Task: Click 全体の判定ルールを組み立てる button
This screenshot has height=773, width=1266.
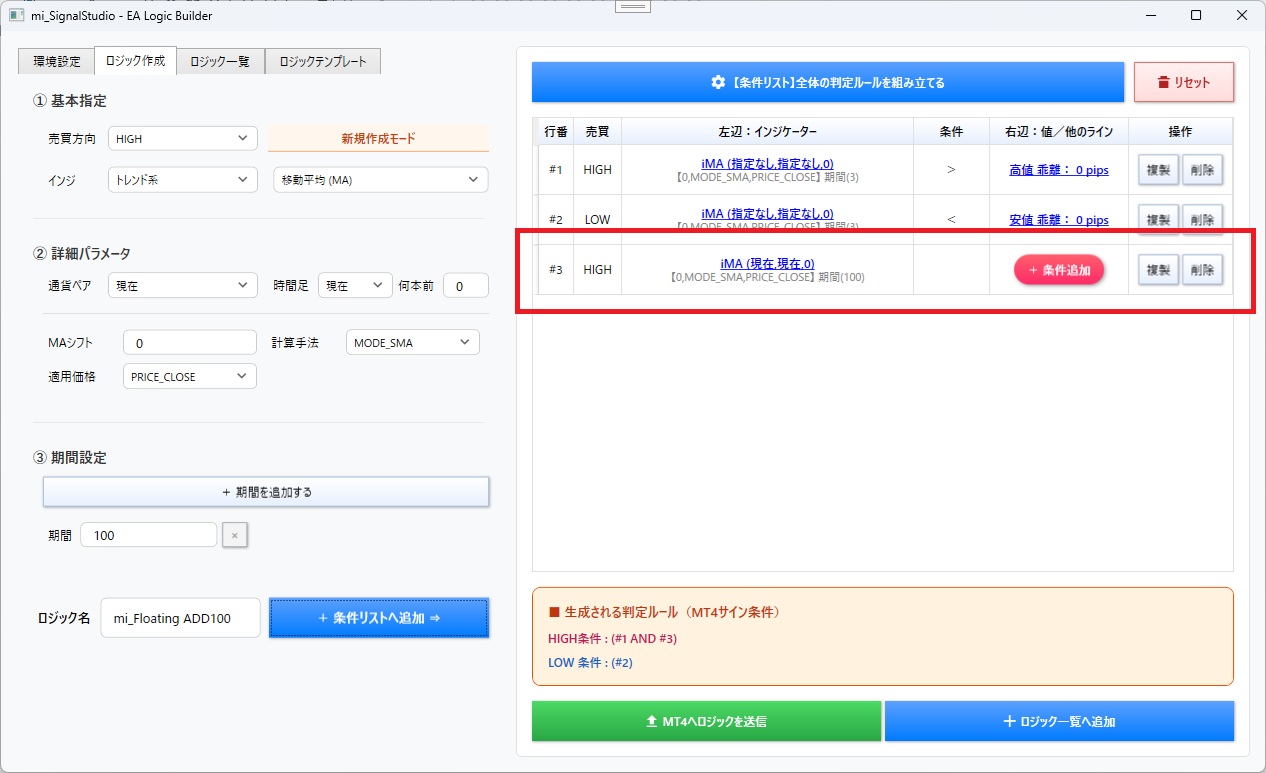Action: tap(828, 82)
